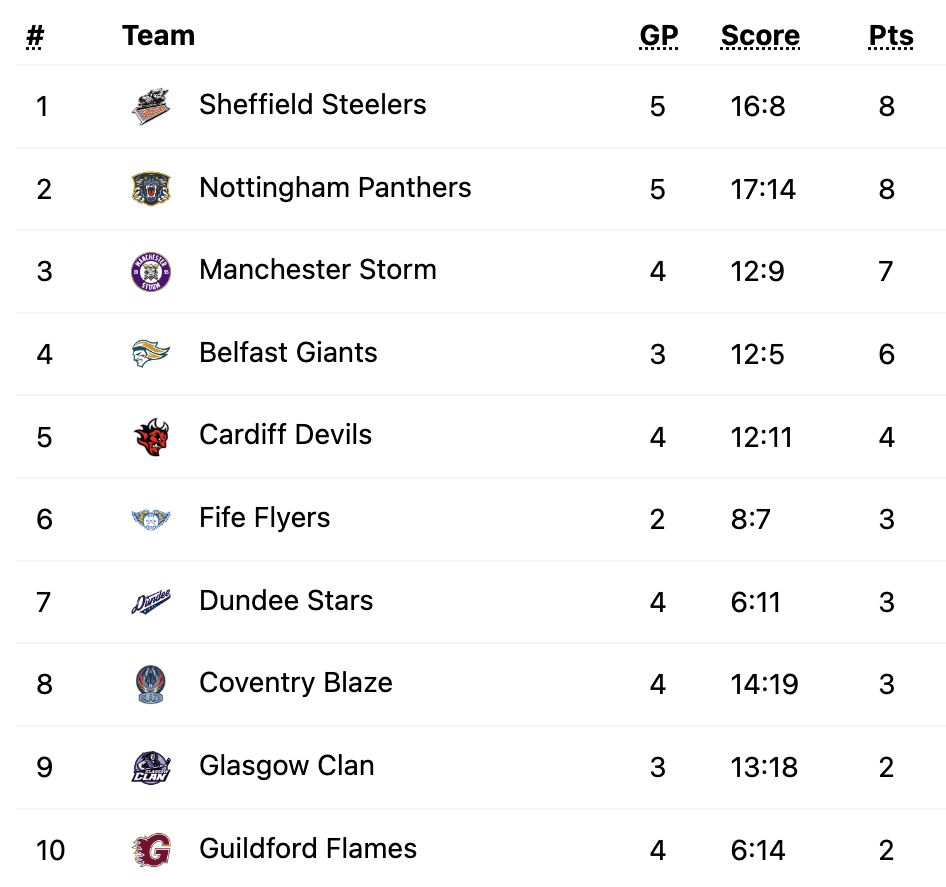Open the Sheffield Steelers team name
The image size is (946, 887).
(x=312, y=104)
